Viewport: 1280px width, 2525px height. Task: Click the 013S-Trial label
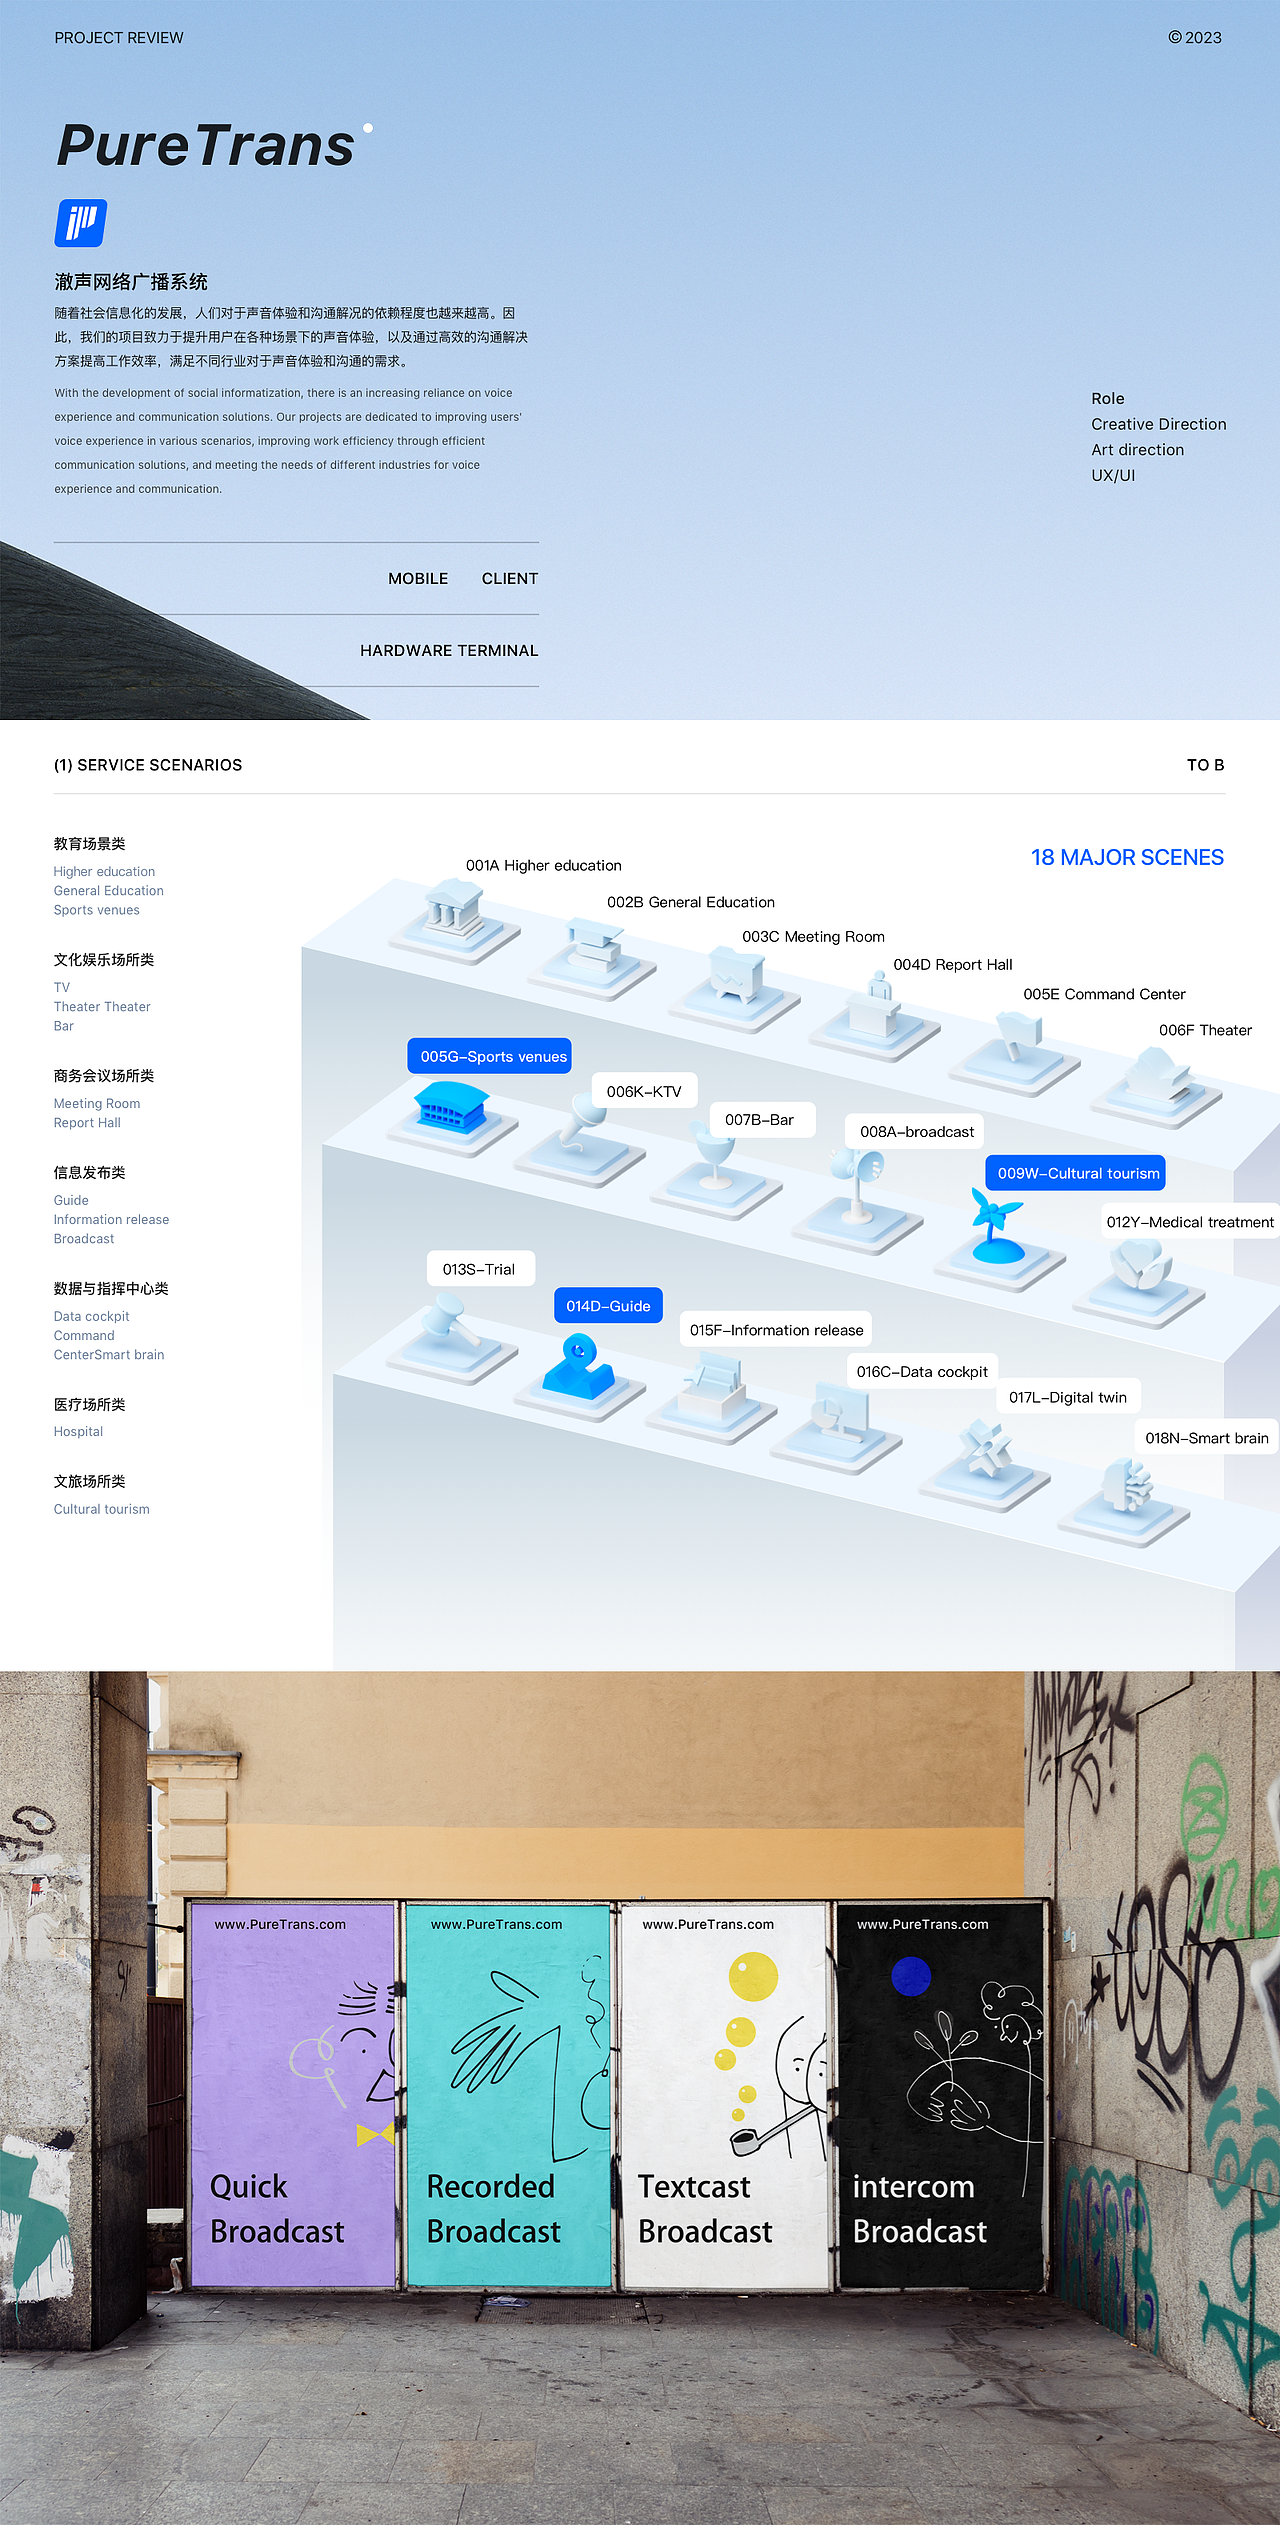480,1269
